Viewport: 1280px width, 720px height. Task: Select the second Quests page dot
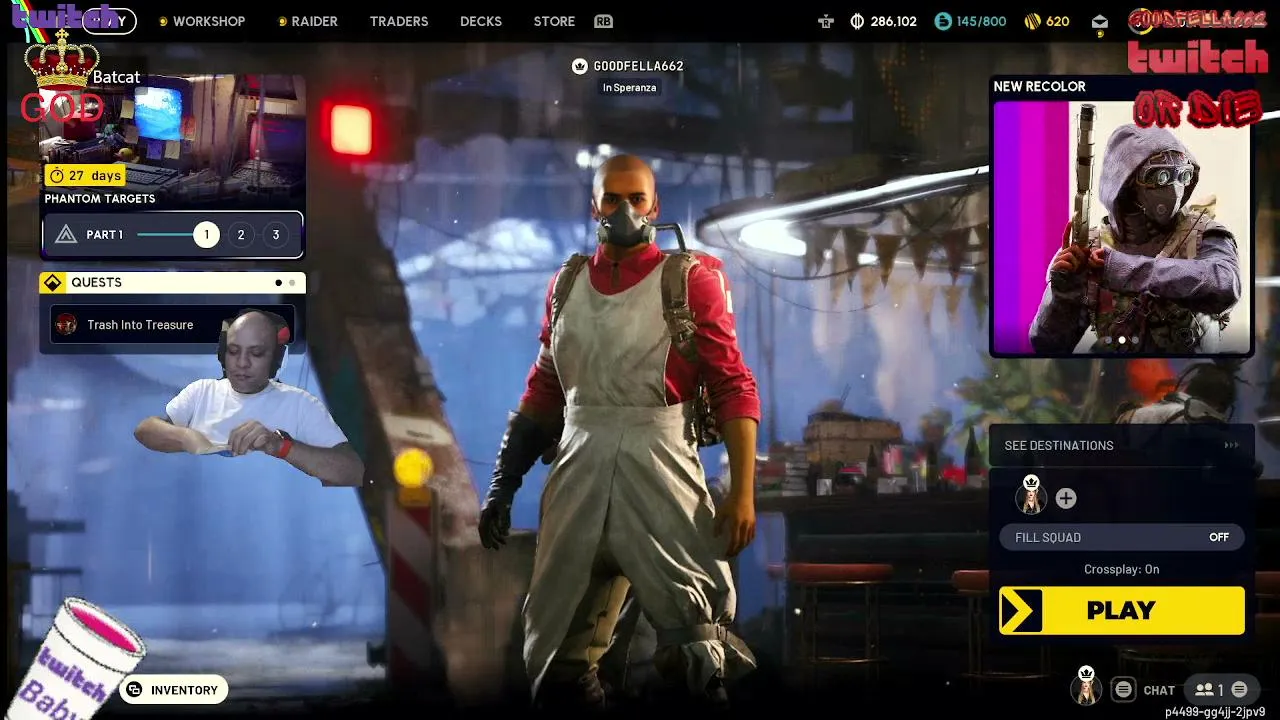(292, 283)
